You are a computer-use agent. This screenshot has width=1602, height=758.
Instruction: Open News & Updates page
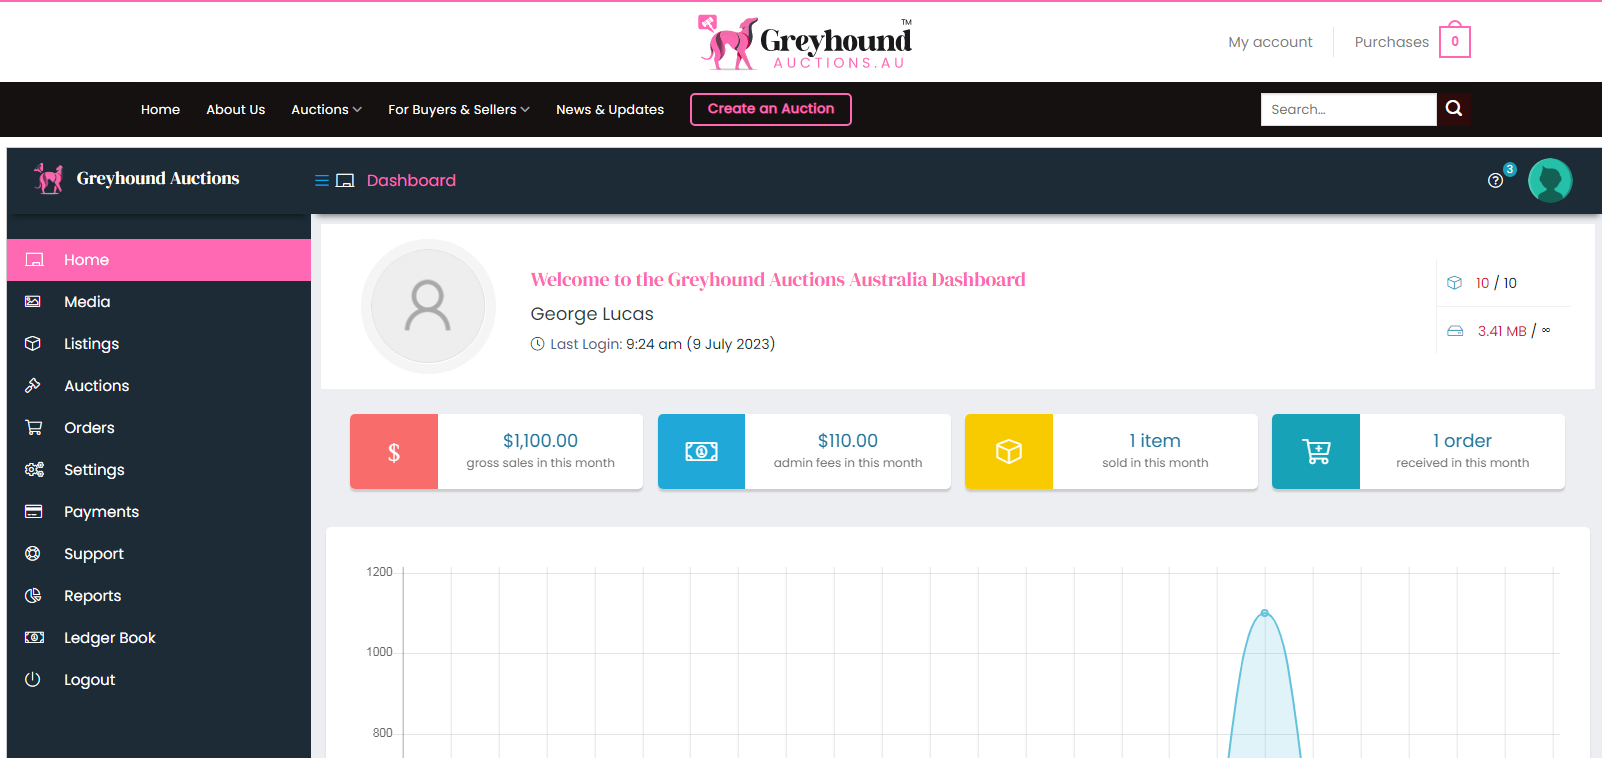pyautogui.click(x=610, y=110)
